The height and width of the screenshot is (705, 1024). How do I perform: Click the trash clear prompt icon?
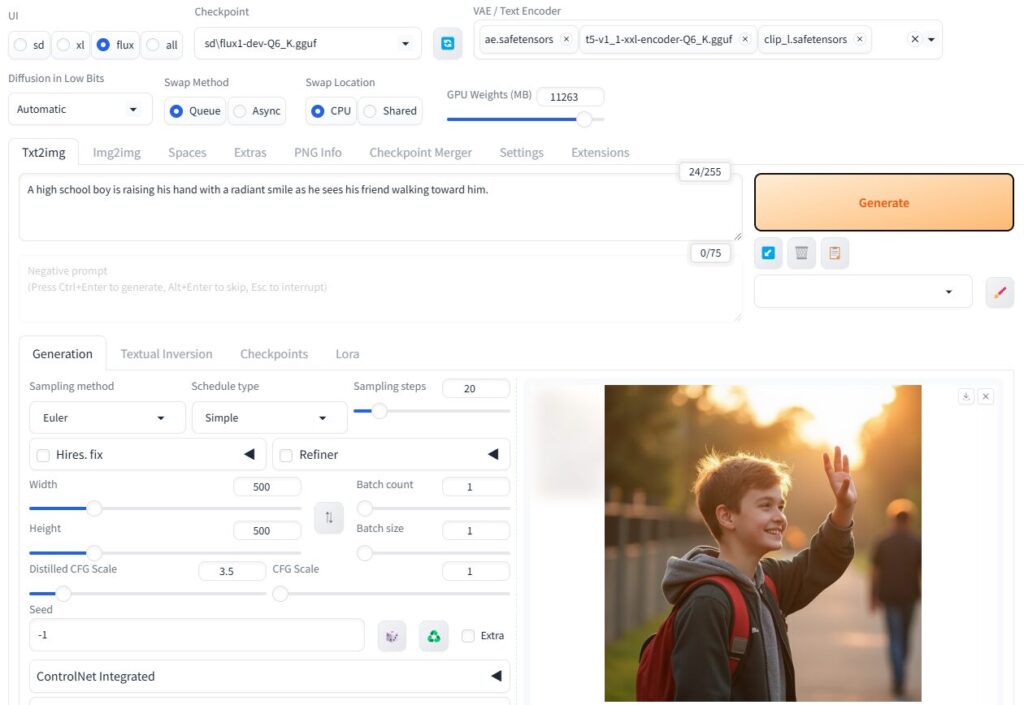(801, 254)
